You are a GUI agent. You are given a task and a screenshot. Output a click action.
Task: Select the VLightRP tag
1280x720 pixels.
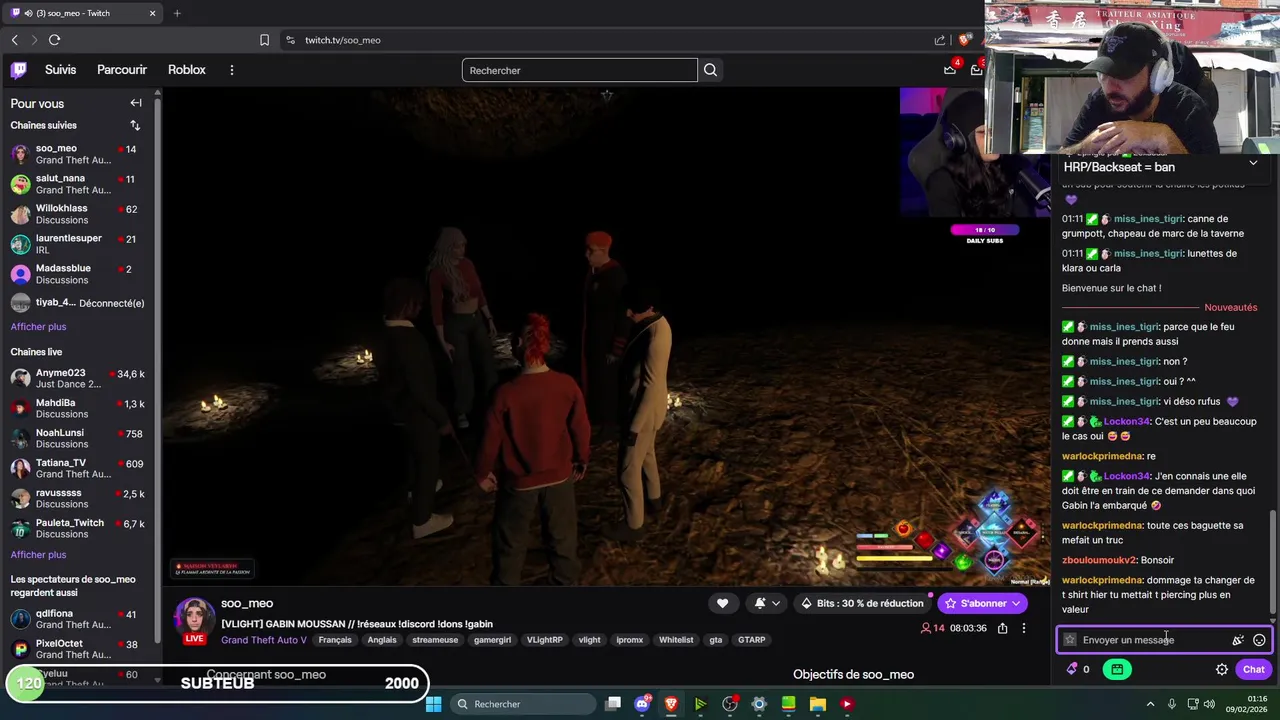click(x=545, y=640)
